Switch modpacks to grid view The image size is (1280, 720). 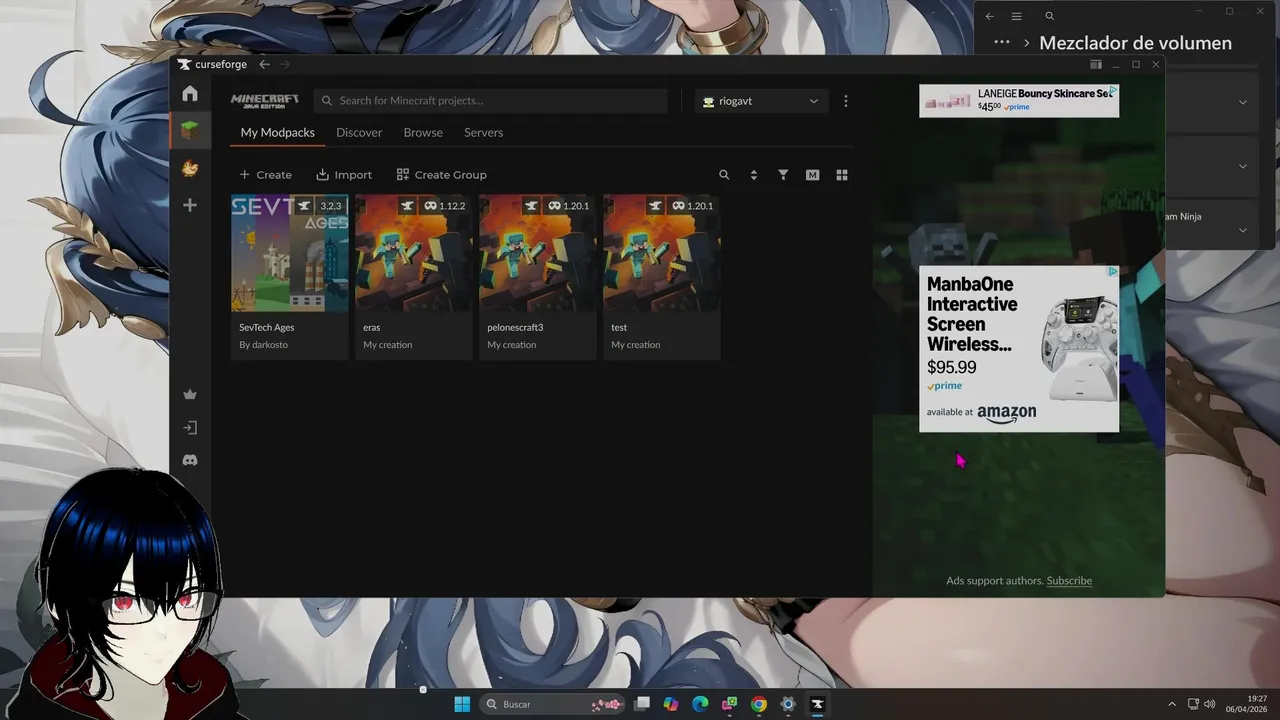[842, 174]
